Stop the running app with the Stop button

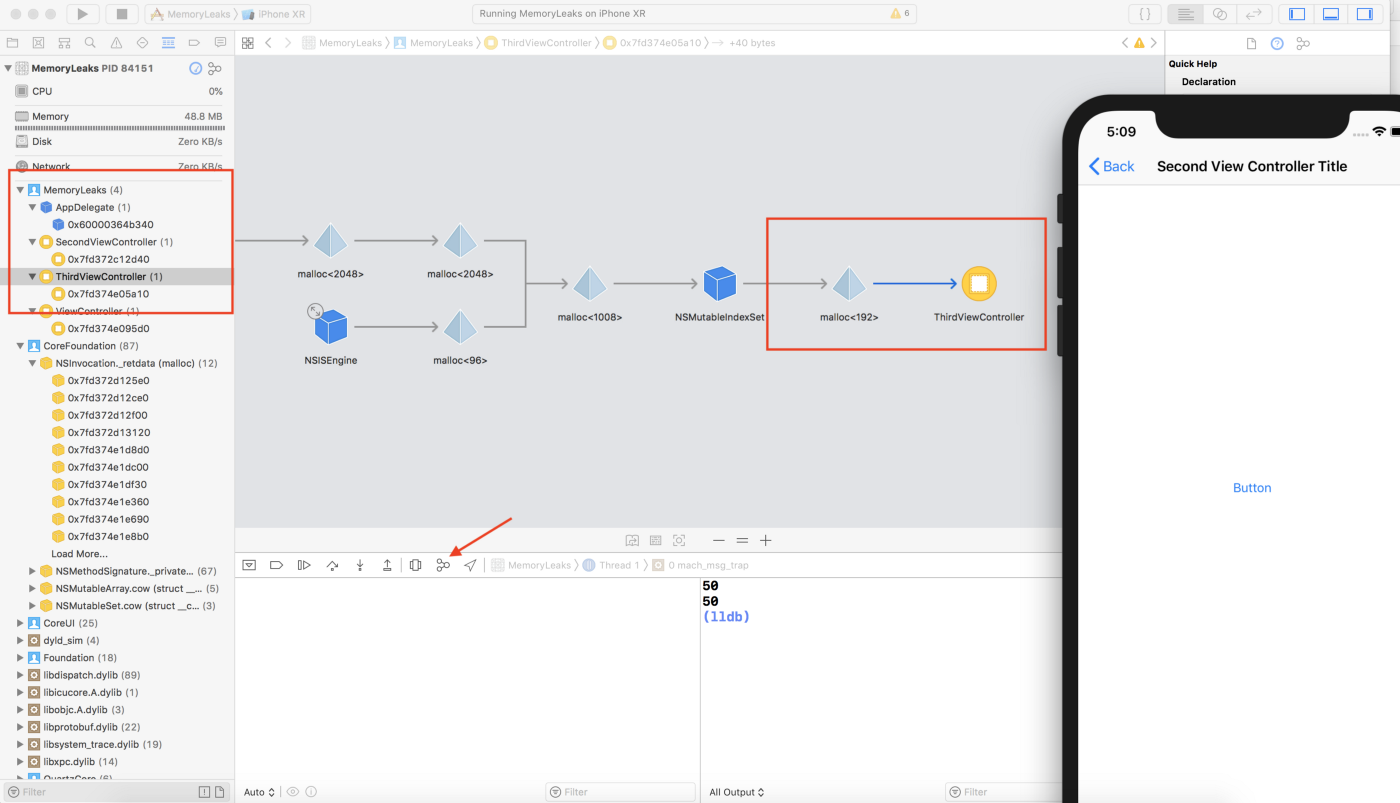pyautogui.click(x=122, y=14)
